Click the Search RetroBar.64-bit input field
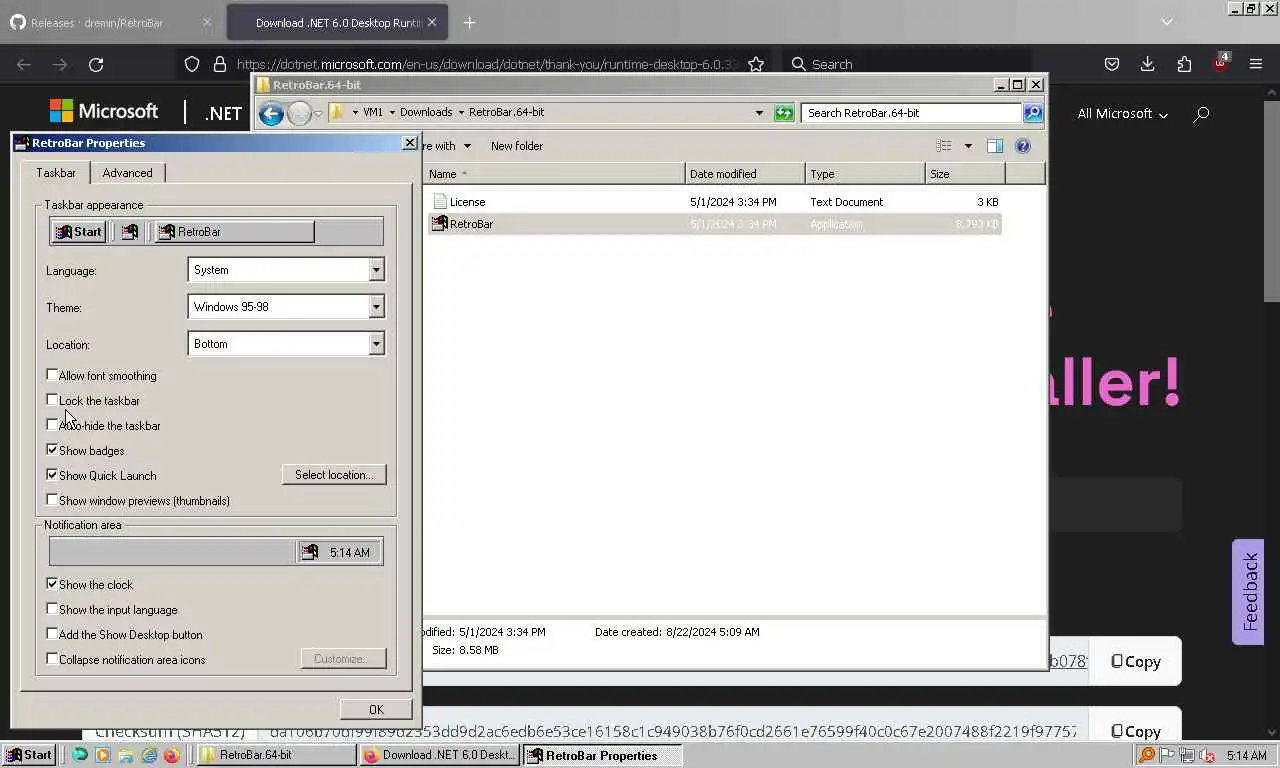Viewport: 1280px width, 768px height. click(911, 113)
